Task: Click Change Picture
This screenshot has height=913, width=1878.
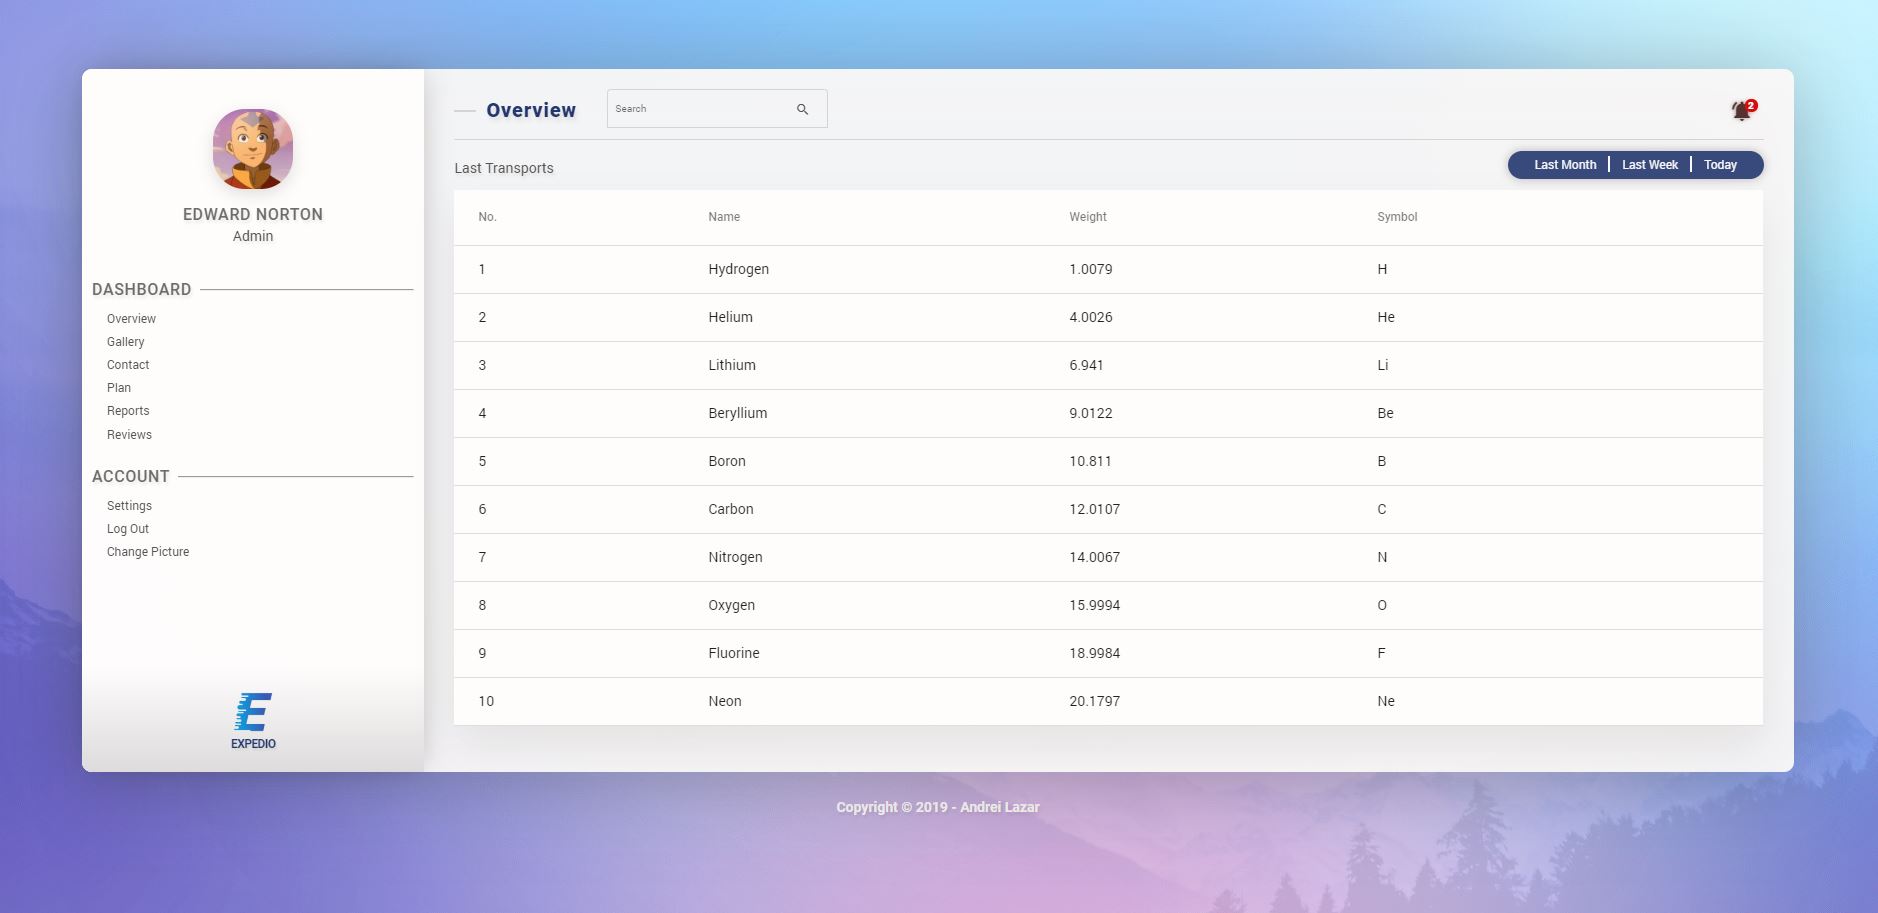Action: [x=148, y=551]
